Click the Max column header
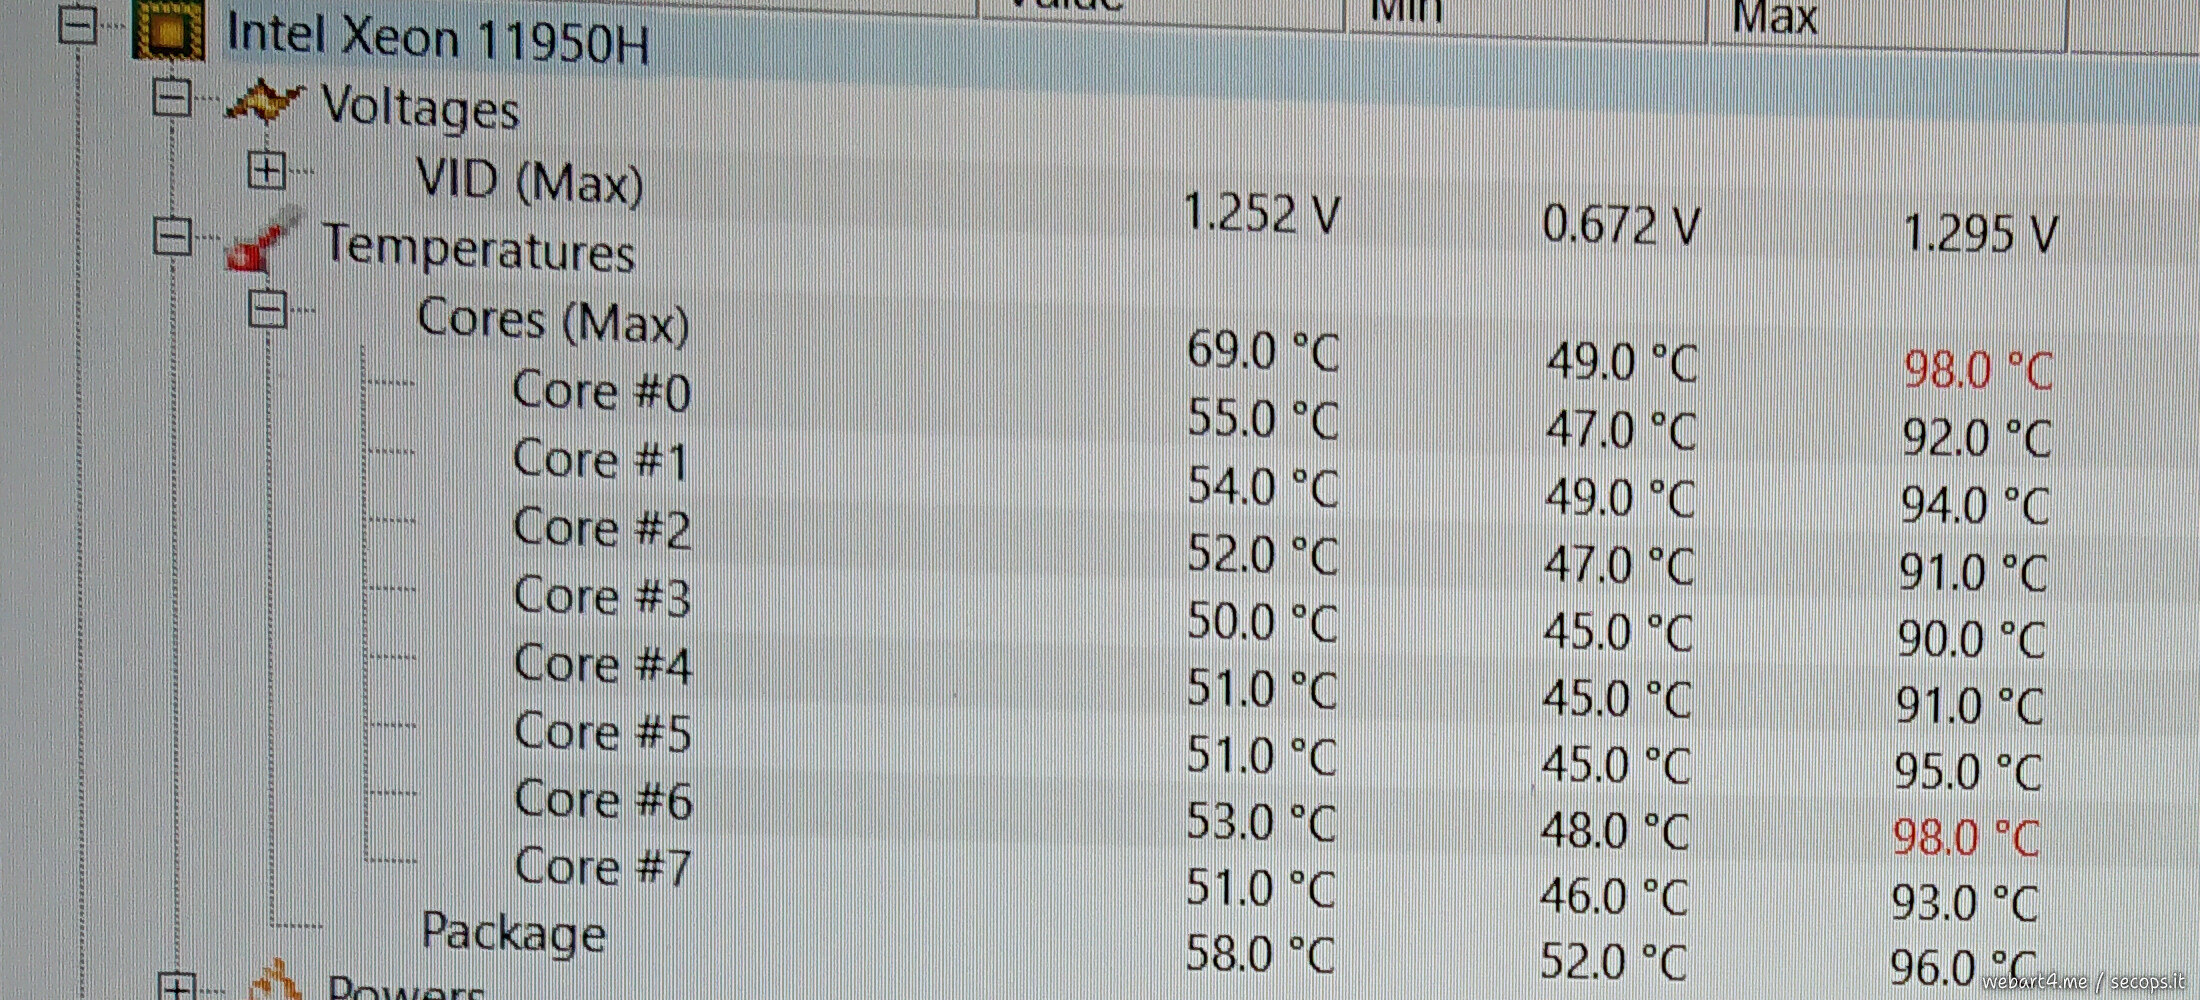The width and height of the screenshot is (2200, 1000). pyautogui.click(x=1775, y=18)
